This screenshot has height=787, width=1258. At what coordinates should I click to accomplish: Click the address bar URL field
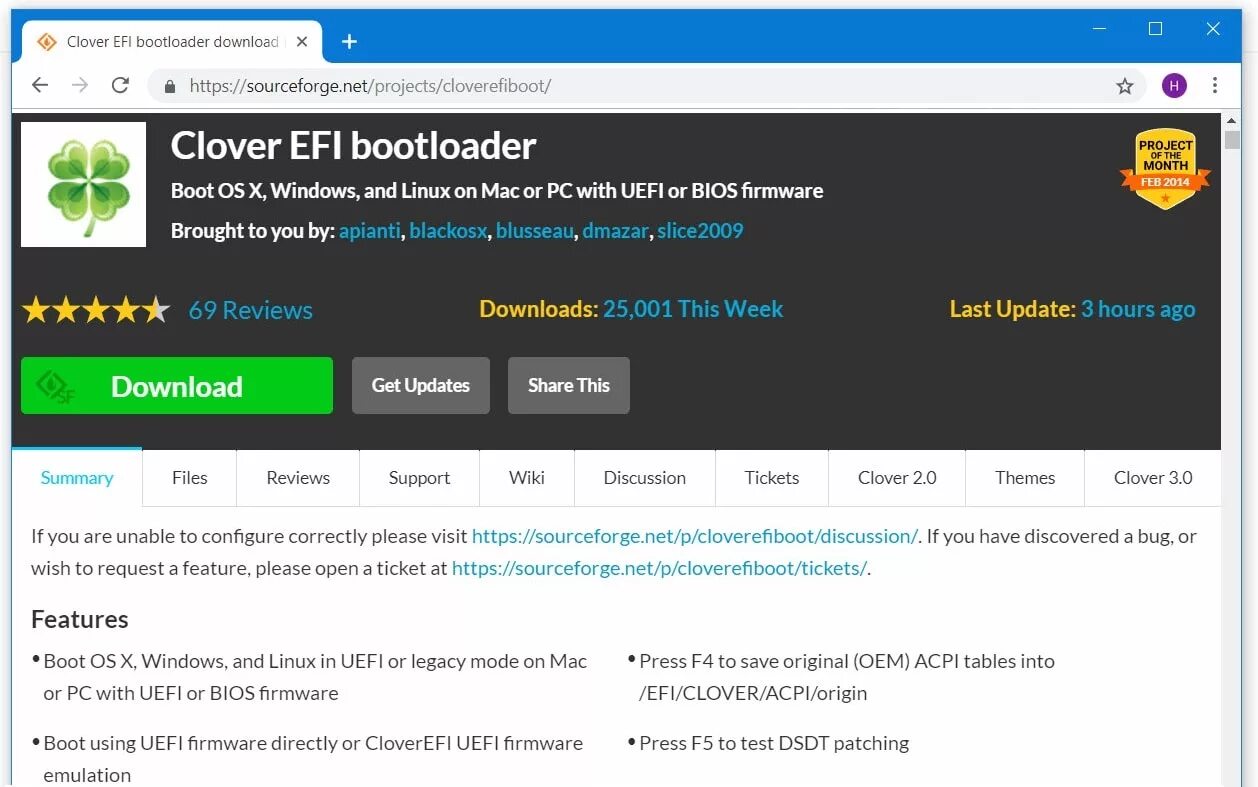pos(645,86)
